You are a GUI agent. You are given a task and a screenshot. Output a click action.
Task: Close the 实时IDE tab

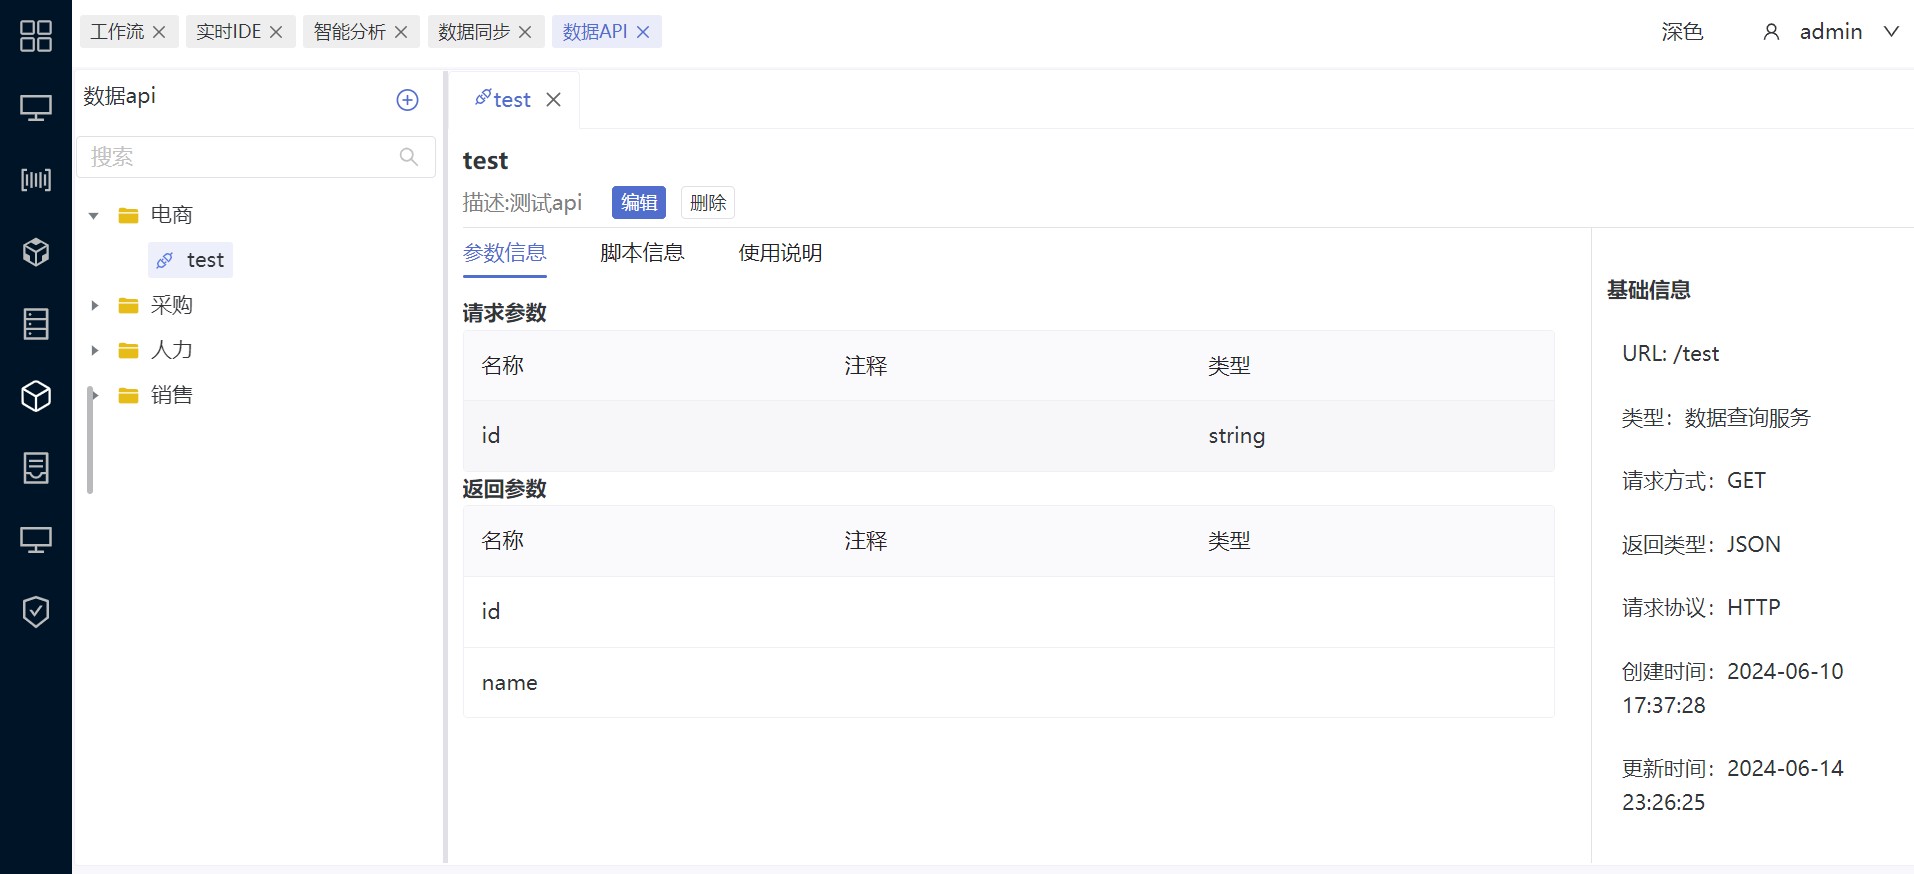[x=276, y=32]
